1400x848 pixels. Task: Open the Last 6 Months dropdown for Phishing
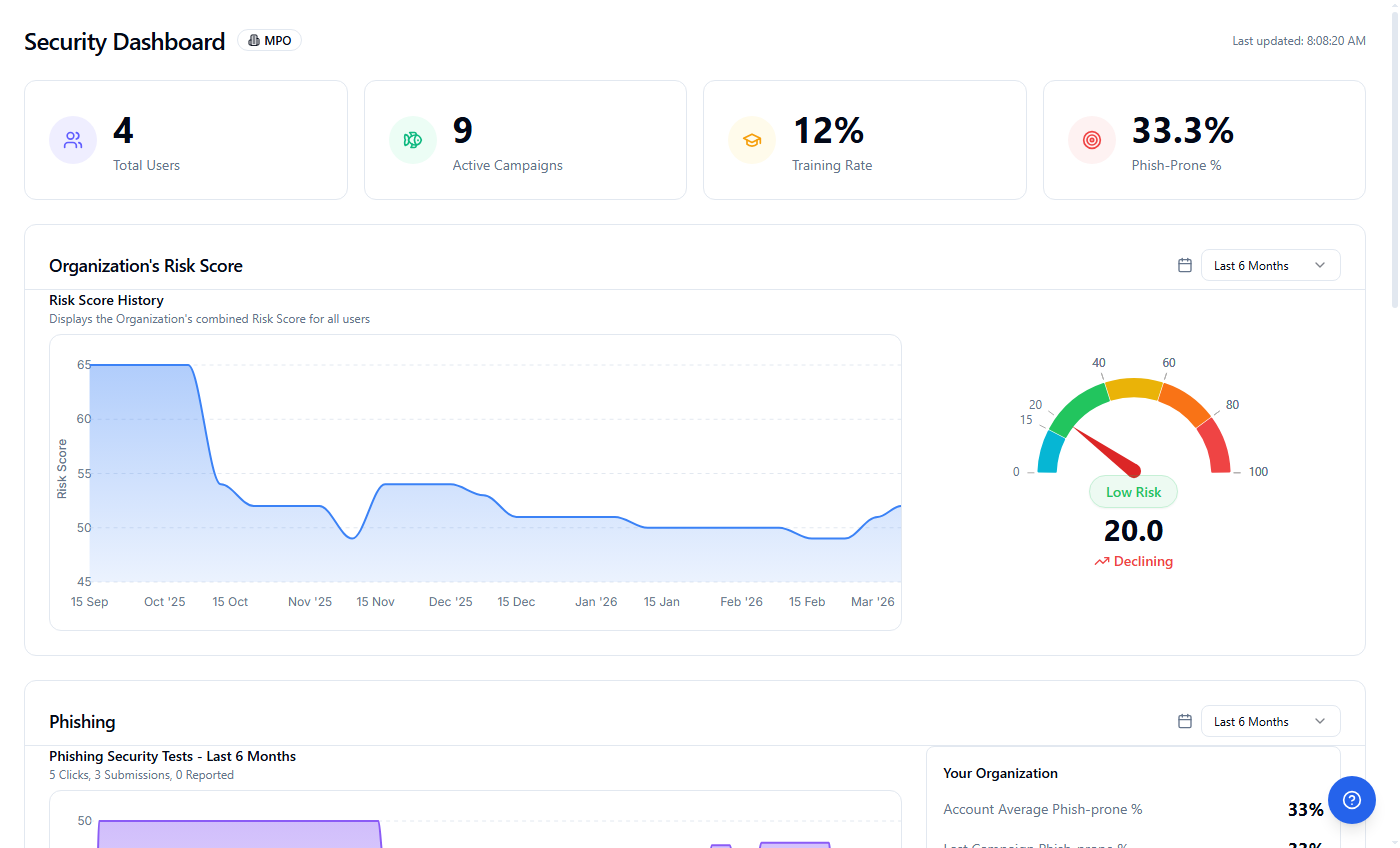1270,720
